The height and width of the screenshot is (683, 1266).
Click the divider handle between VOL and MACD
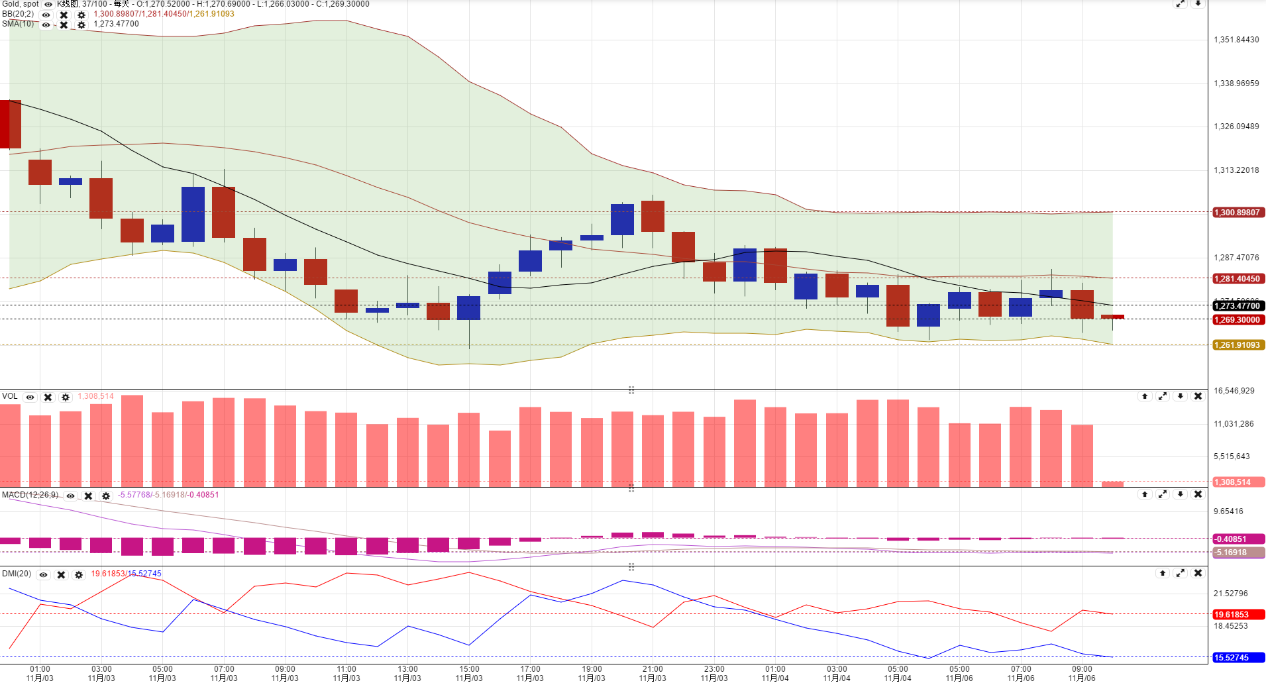coord(631,487)
